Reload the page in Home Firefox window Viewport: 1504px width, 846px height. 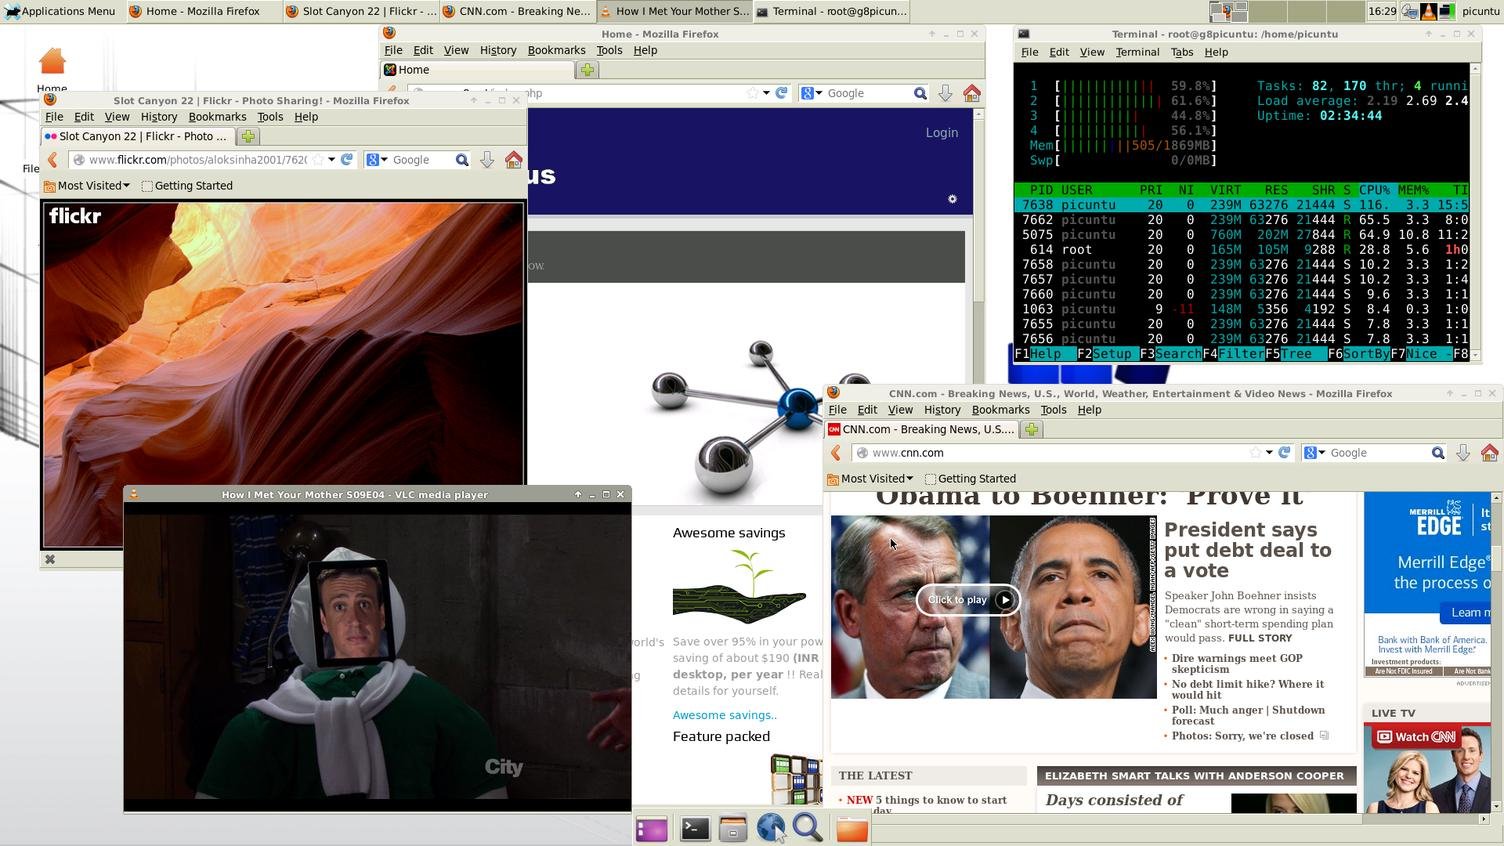pyautogui.click(x=781, y=93)
